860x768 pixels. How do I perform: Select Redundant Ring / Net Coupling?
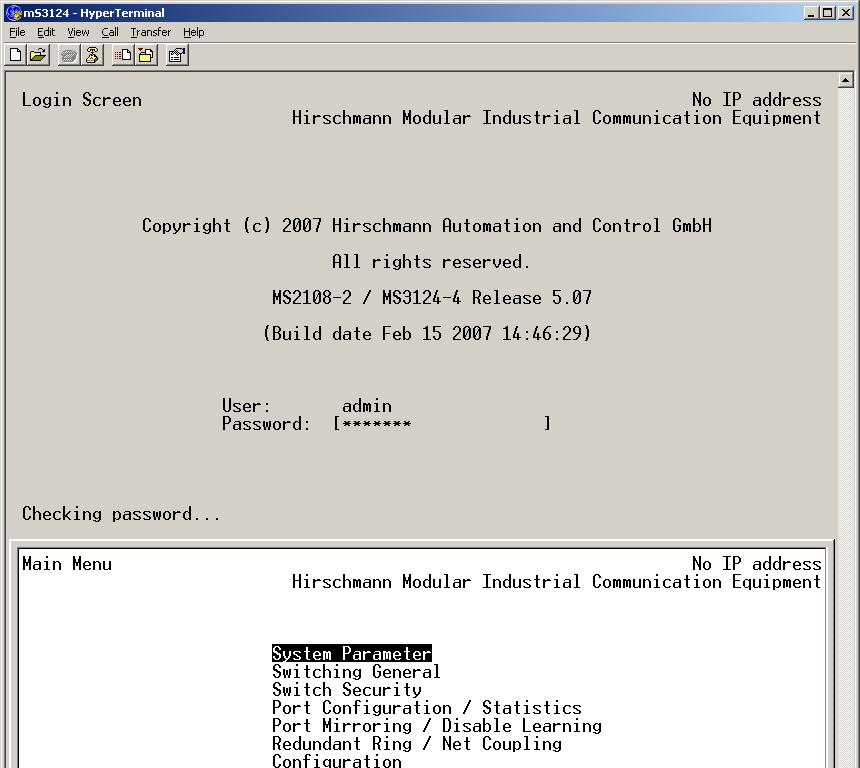click(416, 744)
